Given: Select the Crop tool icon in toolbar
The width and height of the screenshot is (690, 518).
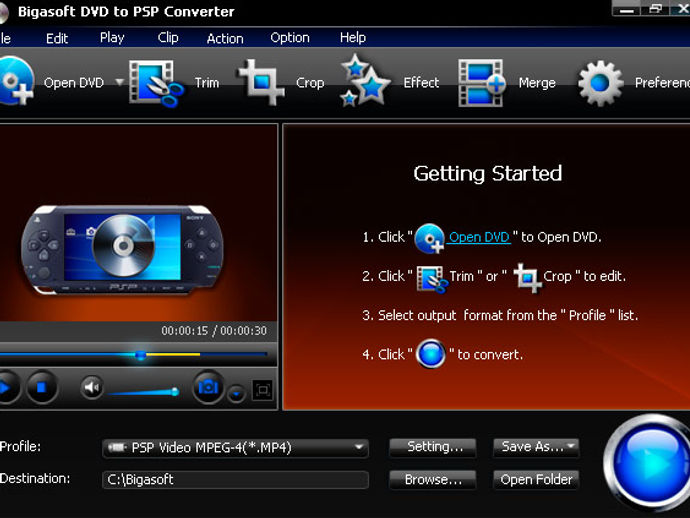Looking at the screenshot, I should pos(262,82).
